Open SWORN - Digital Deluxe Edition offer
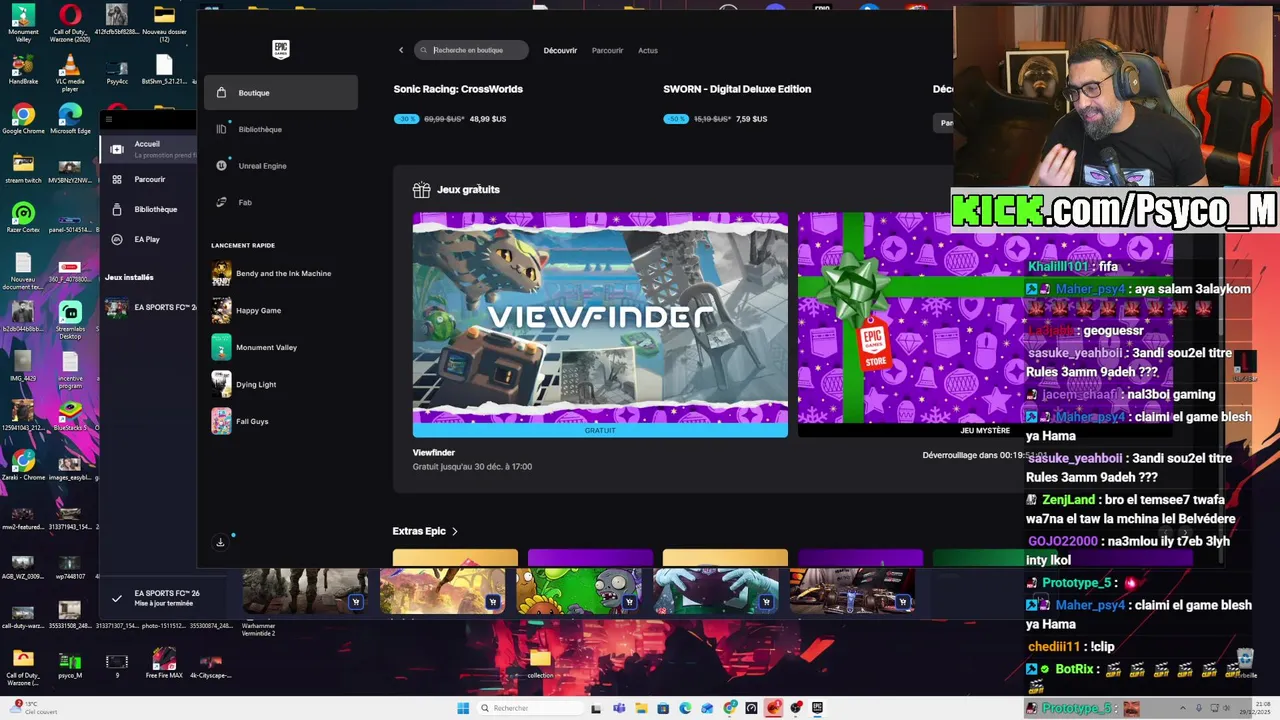Image resolution: width=1280 pixels, height=720 pixels. (x=737, y=89)
